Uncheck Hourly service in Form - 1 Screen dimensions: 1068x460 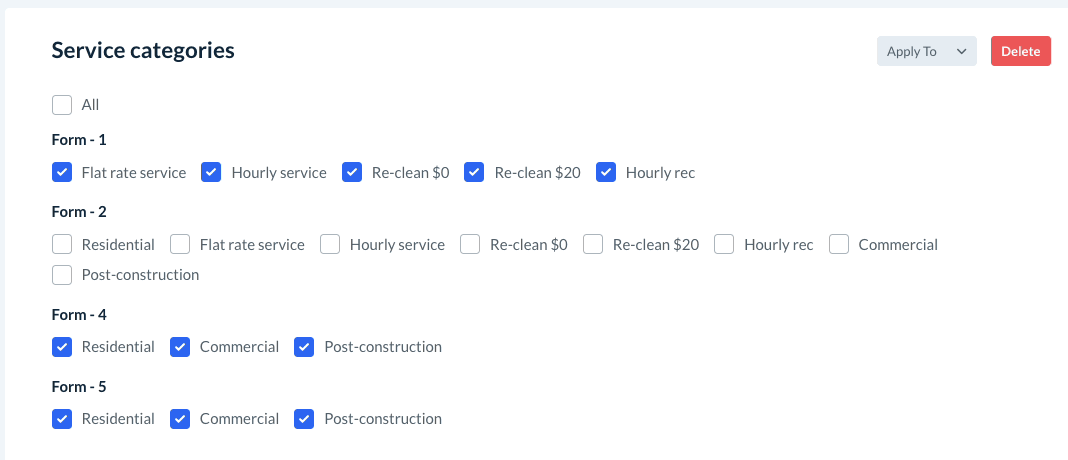point(211,172)
